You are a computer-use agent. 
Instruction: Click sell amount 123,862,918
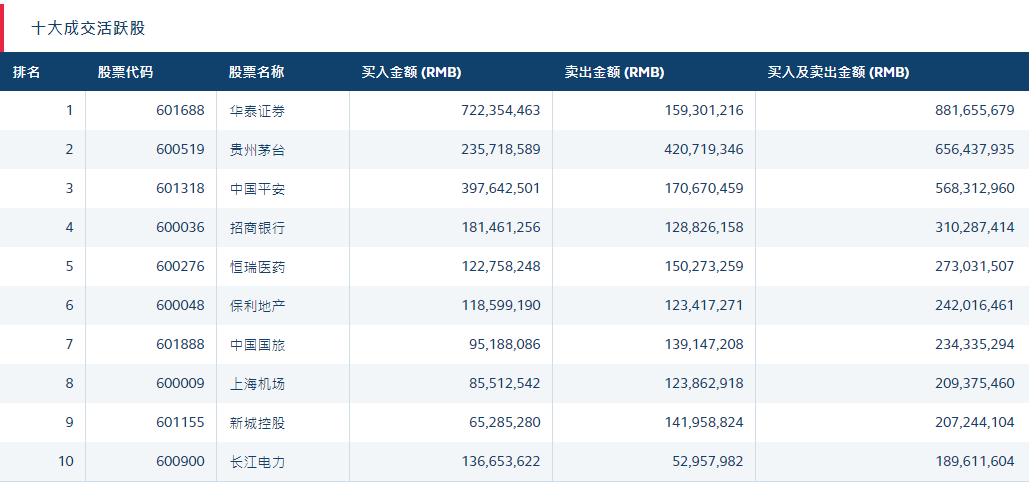[x=705, y=383]
